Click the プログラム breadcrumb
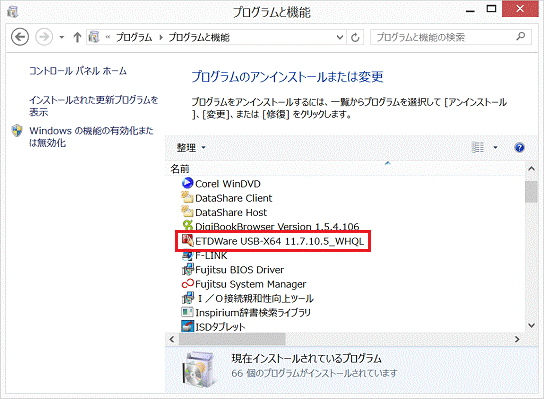The height and width of the screenshot is (399, 544). (x=134, y=37)
